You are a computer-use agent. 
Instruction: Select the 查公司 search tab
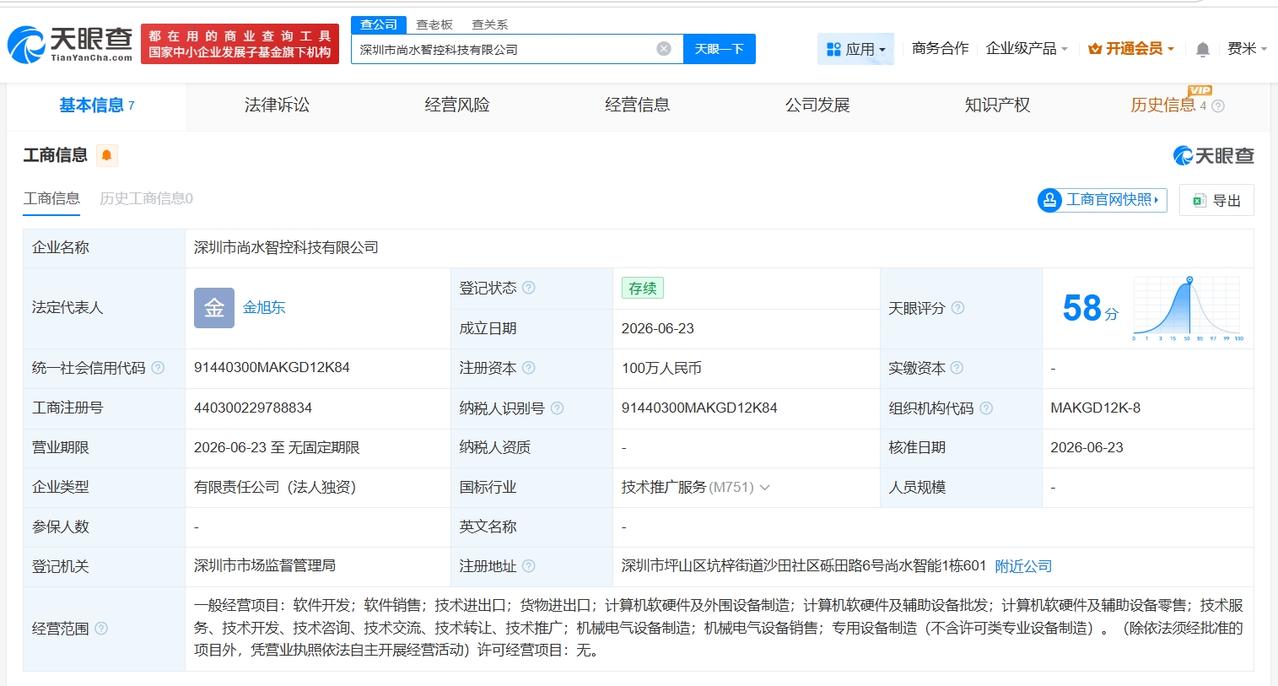click(379, 24)
